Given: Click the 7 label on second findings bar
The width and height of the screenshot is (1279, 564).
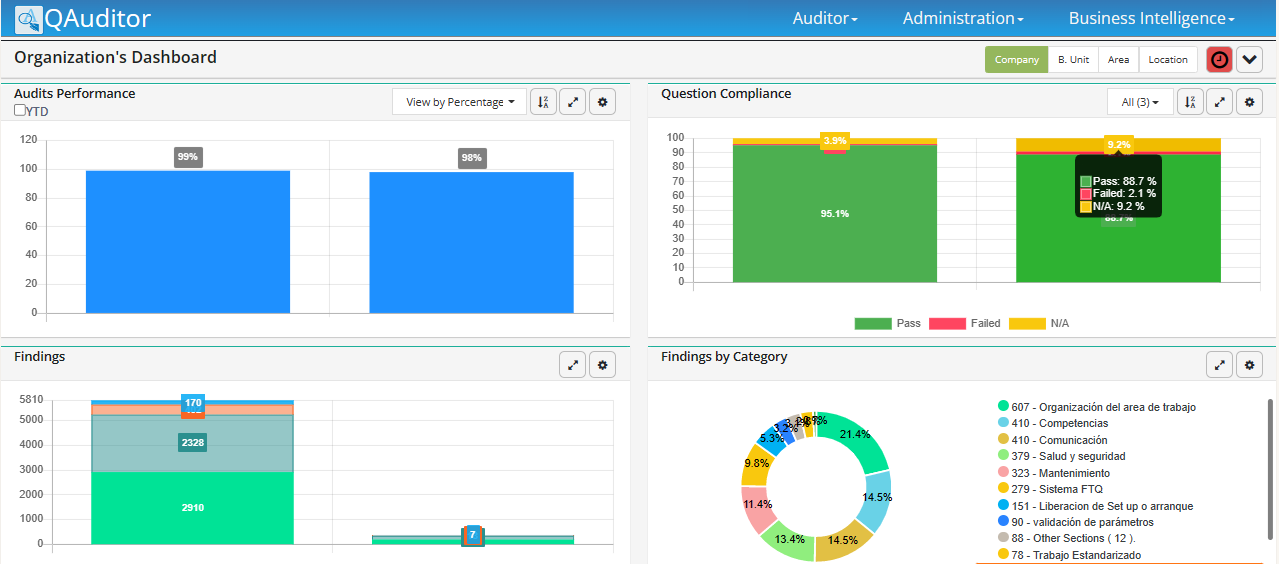Looking at the screenshot, I should [x=473, y=535].
